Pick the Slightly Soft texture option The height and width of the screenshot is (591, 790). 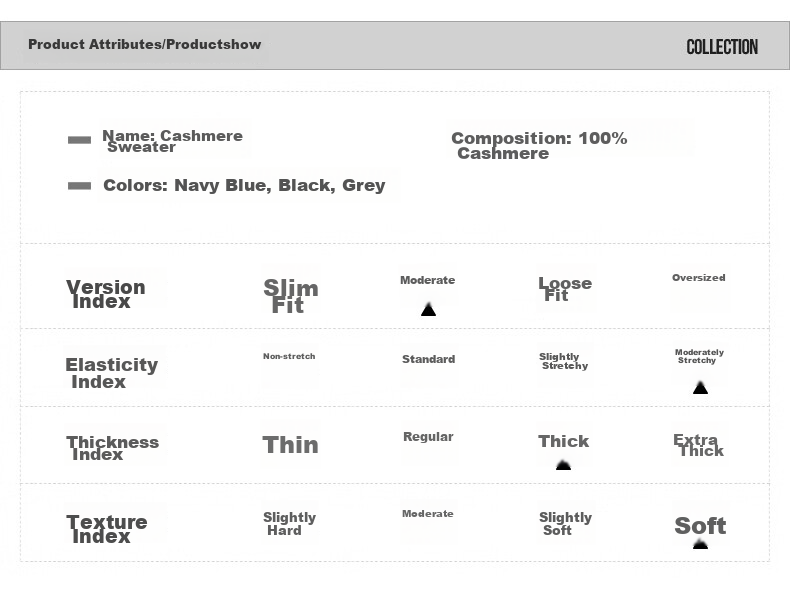pos(565,524)
